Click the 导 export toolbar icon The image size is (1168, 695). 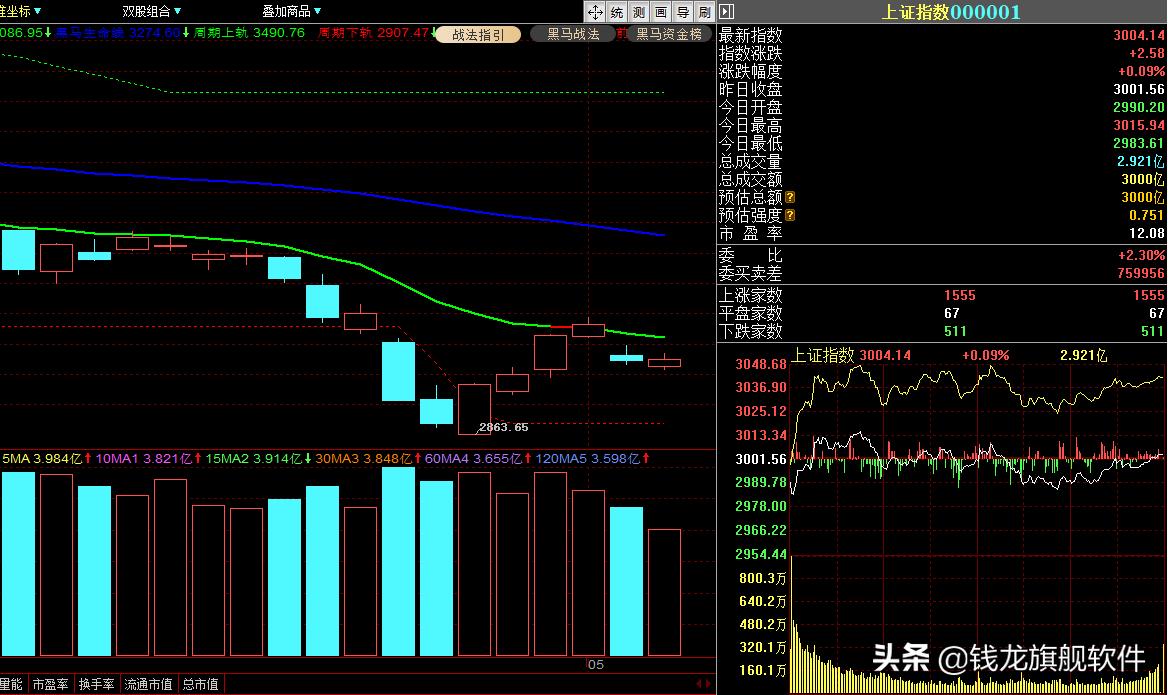(x=682, y=12)
